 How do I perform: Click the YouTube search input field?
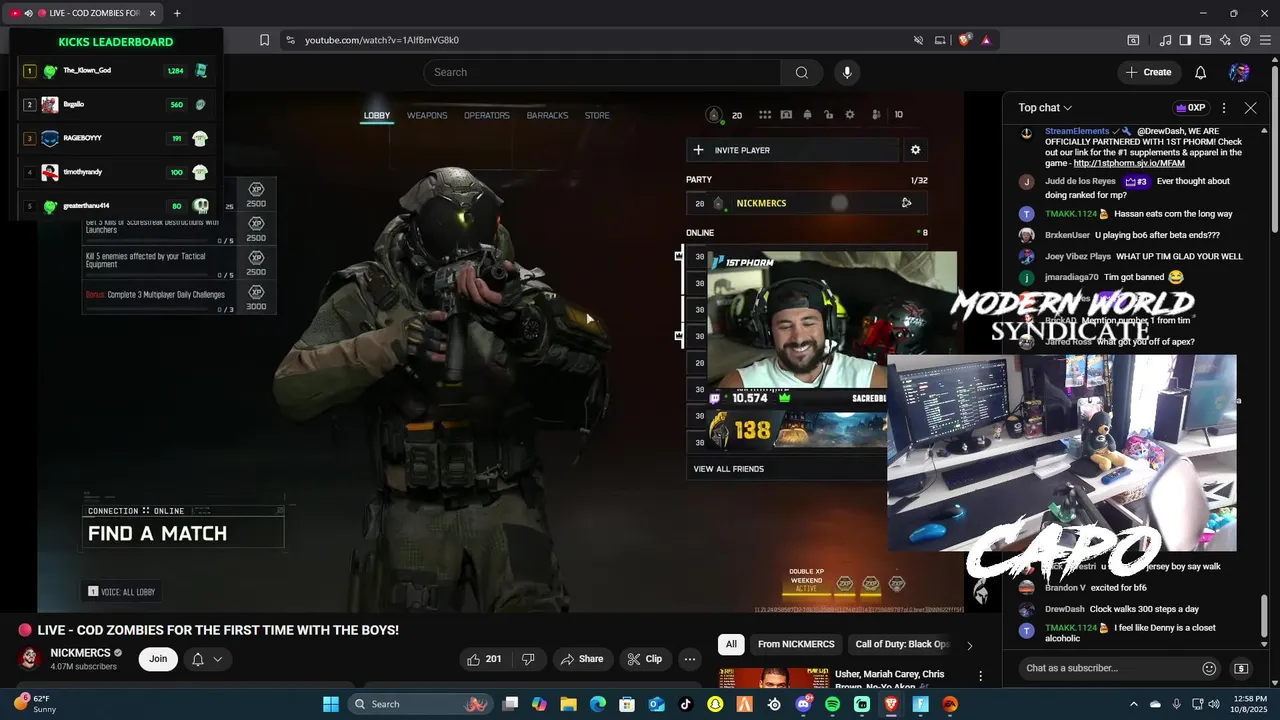point(602,72)
